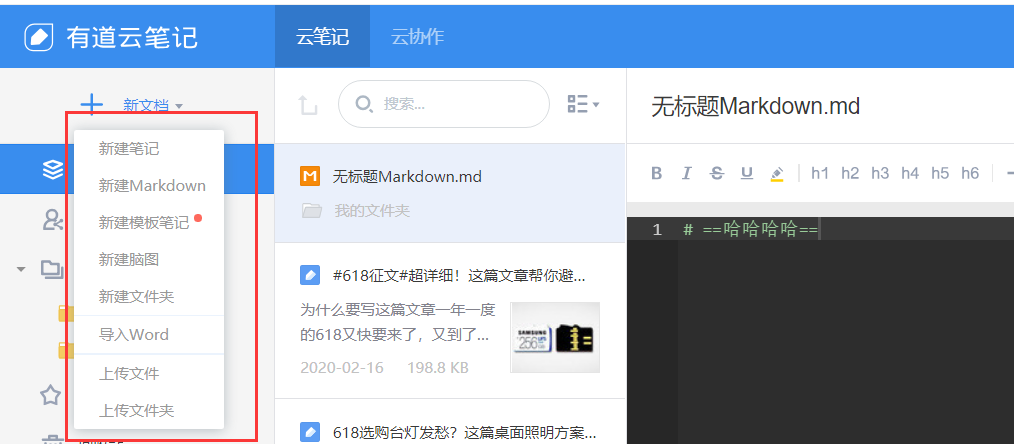Click the 搜索 search input field
The image size is (1014, 444).
pos(444,104)
